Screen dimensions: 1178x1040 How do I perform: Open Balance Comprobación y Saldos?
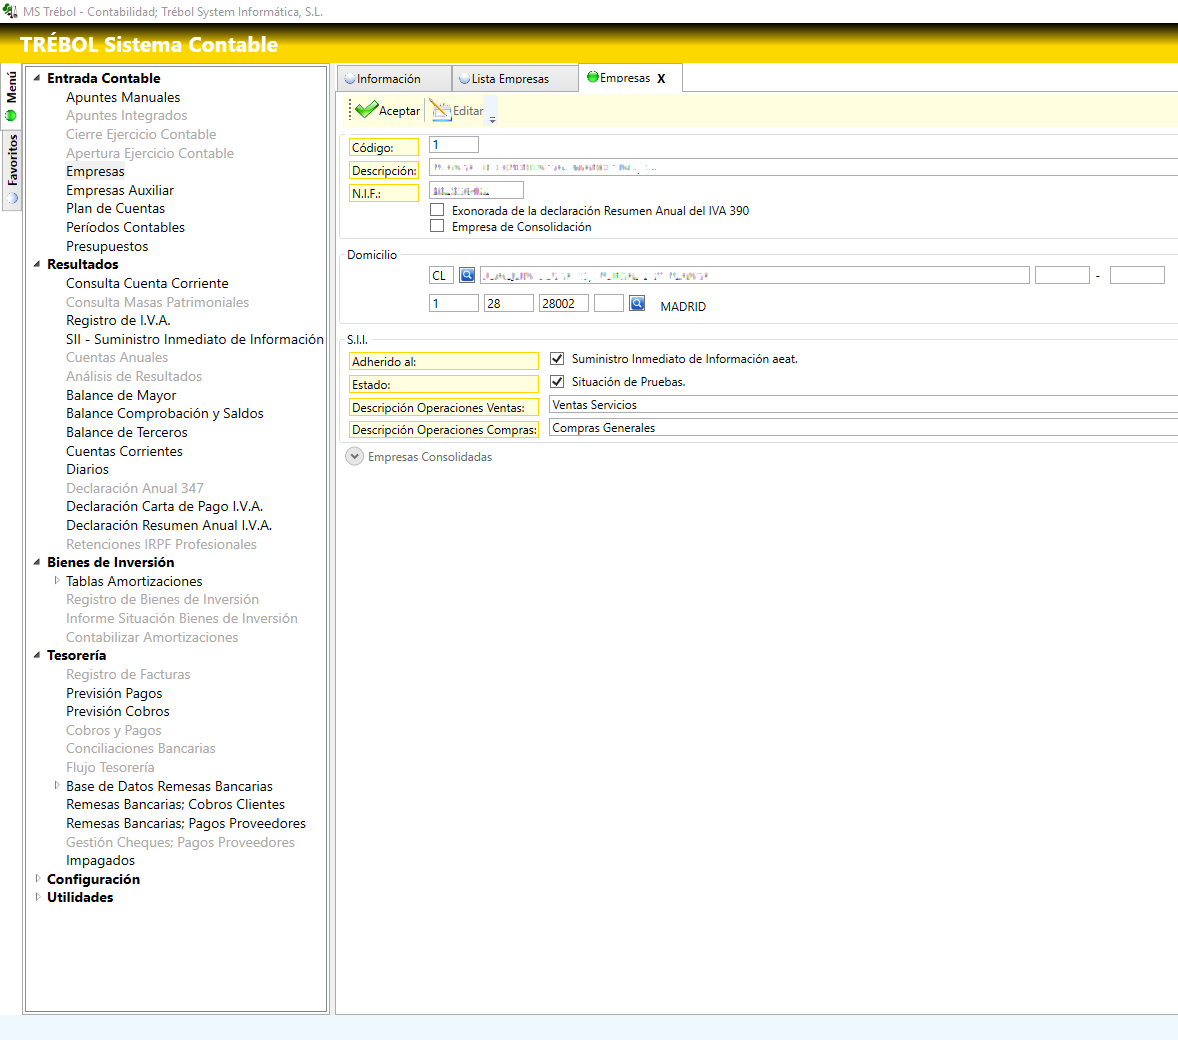tap(165, 413)
